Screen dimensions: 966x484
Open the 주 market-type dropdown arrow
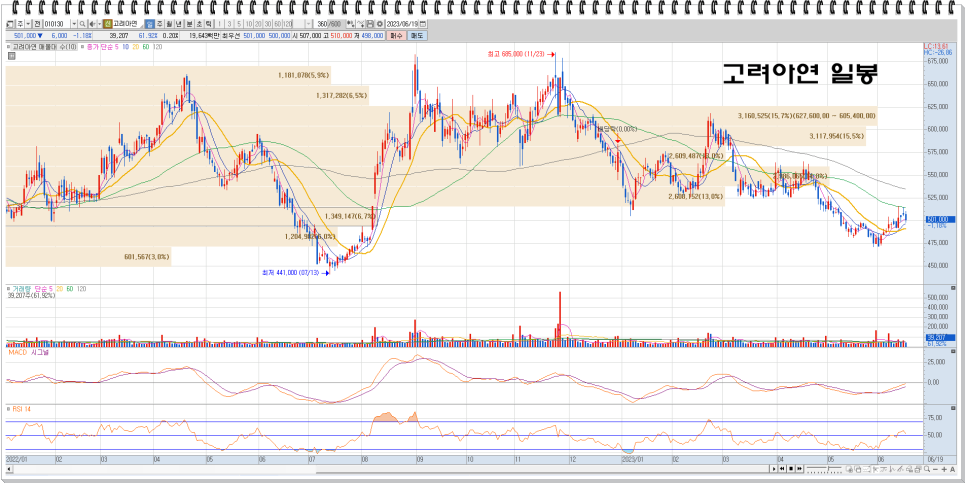28,24
